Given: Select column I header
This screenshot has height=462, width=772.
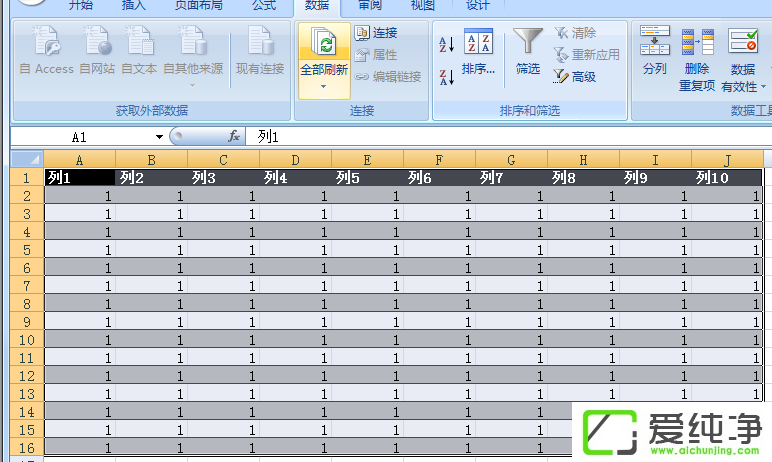Looking at the screenshot, I should (x=655, y=160).
